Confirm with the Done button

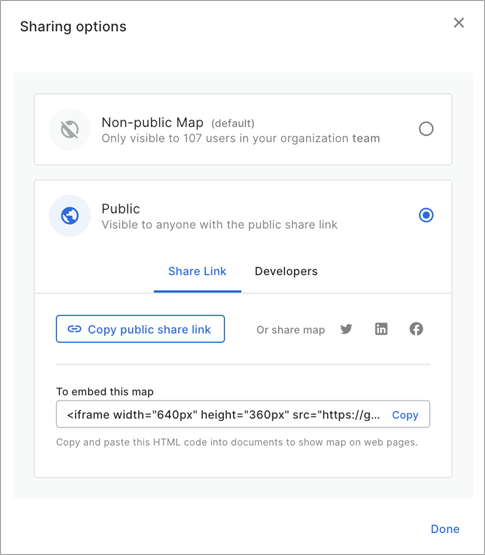(445, 529)
